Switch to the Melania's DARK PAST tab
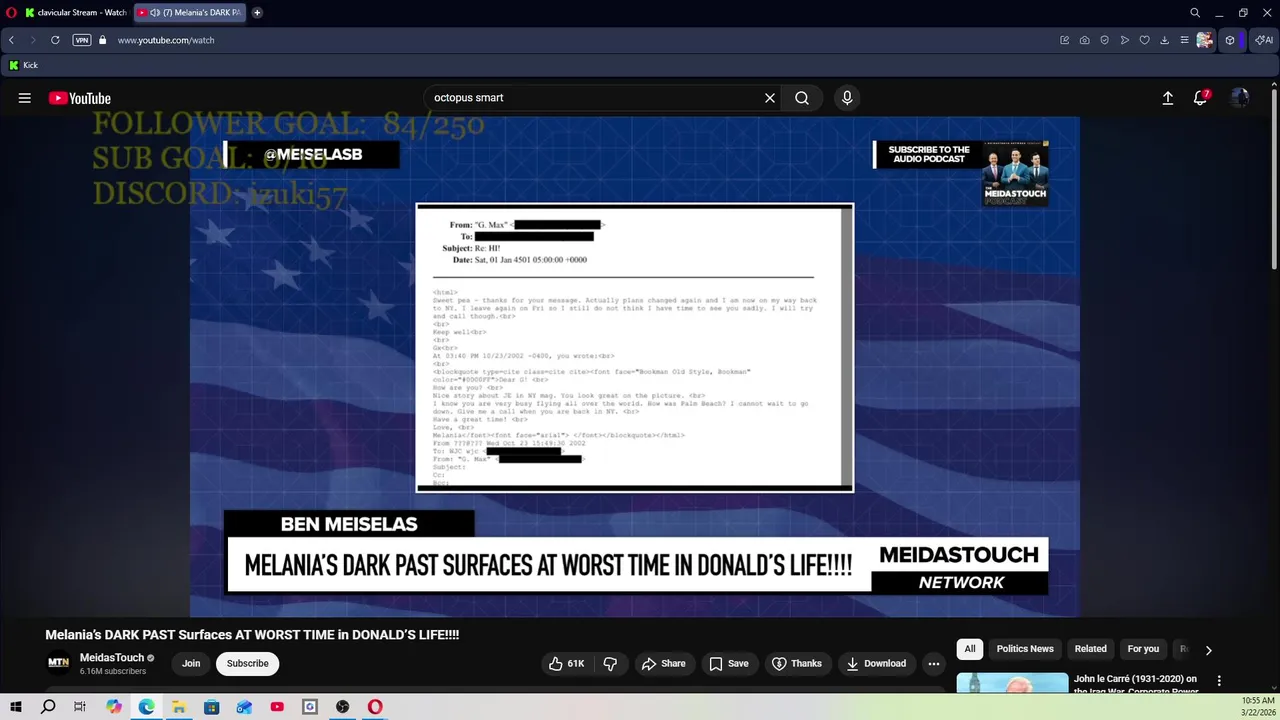The height and width of the screenshot is (720, 1280). [x=190, y=12]
